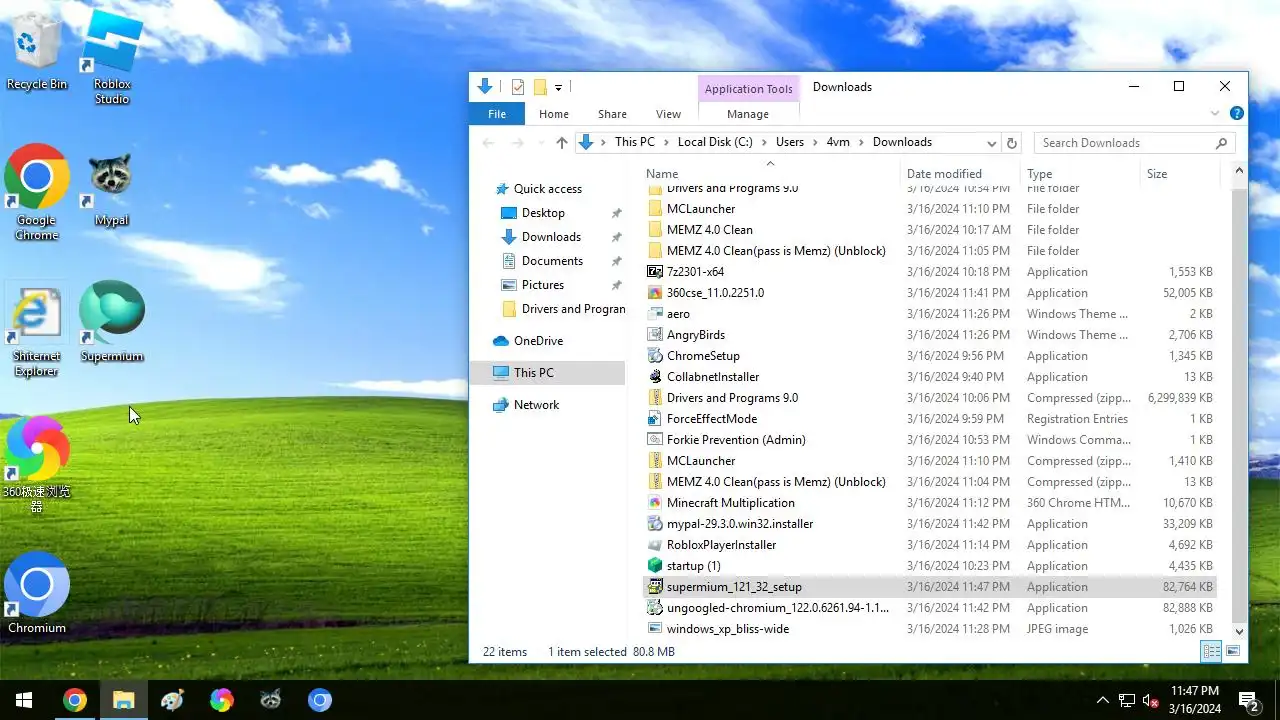Select Chromium desktop shortcut

37,593
